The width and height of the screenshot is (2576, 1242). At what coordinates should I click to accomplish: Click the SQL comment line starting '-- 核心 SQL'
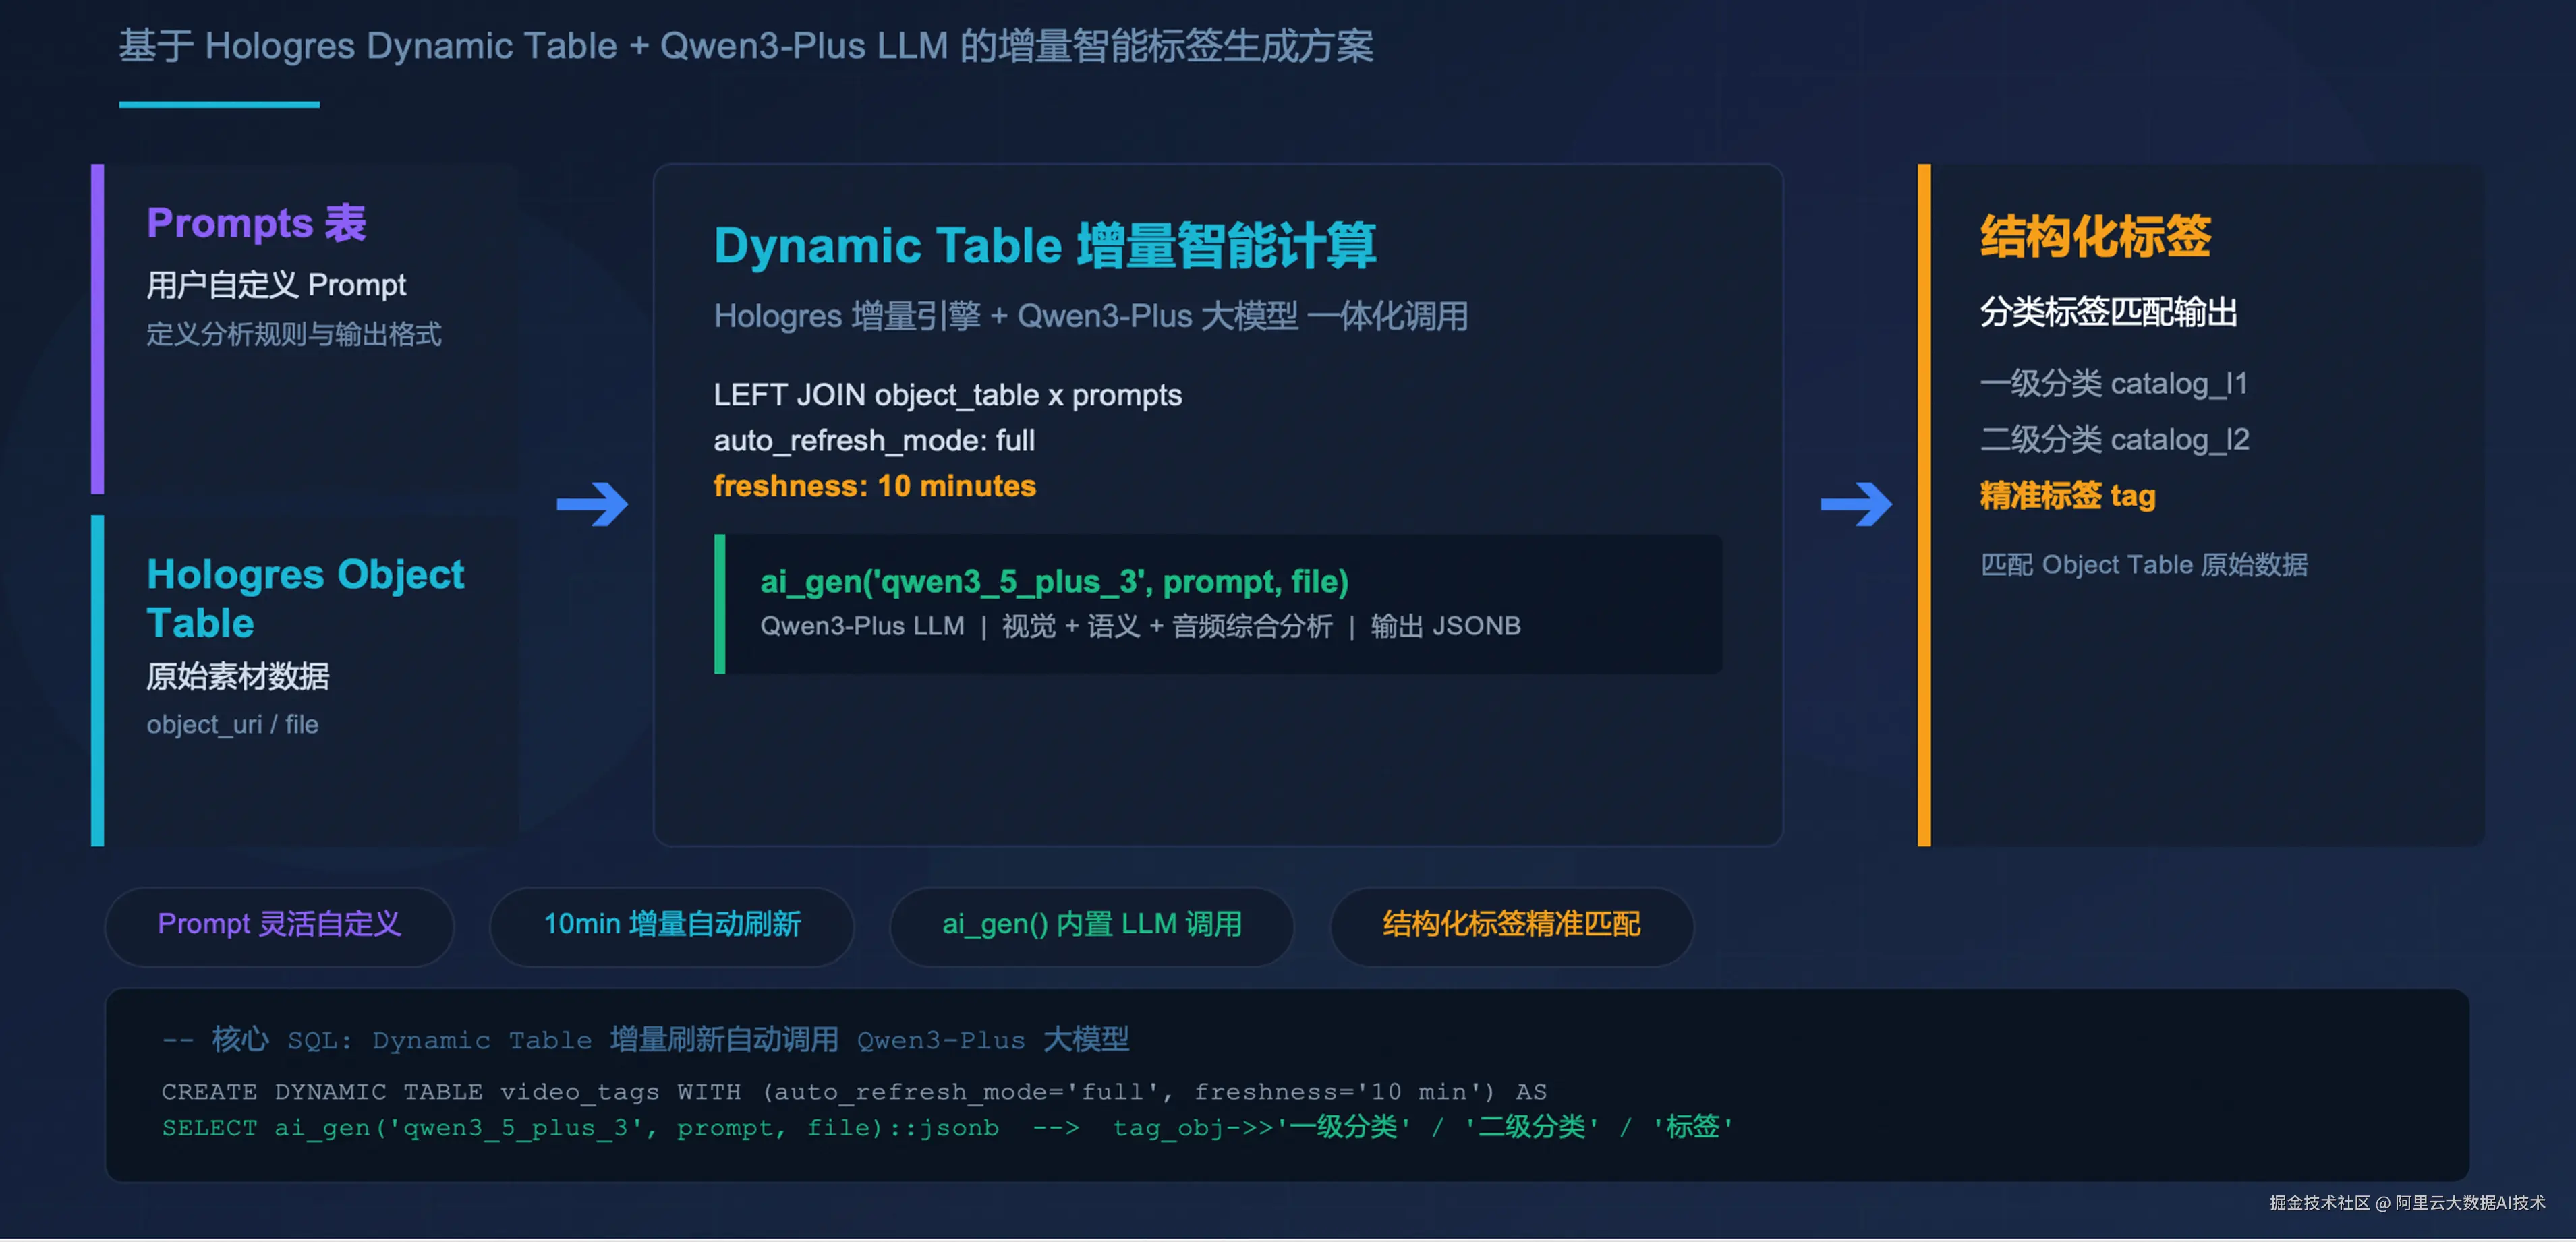645,1040
